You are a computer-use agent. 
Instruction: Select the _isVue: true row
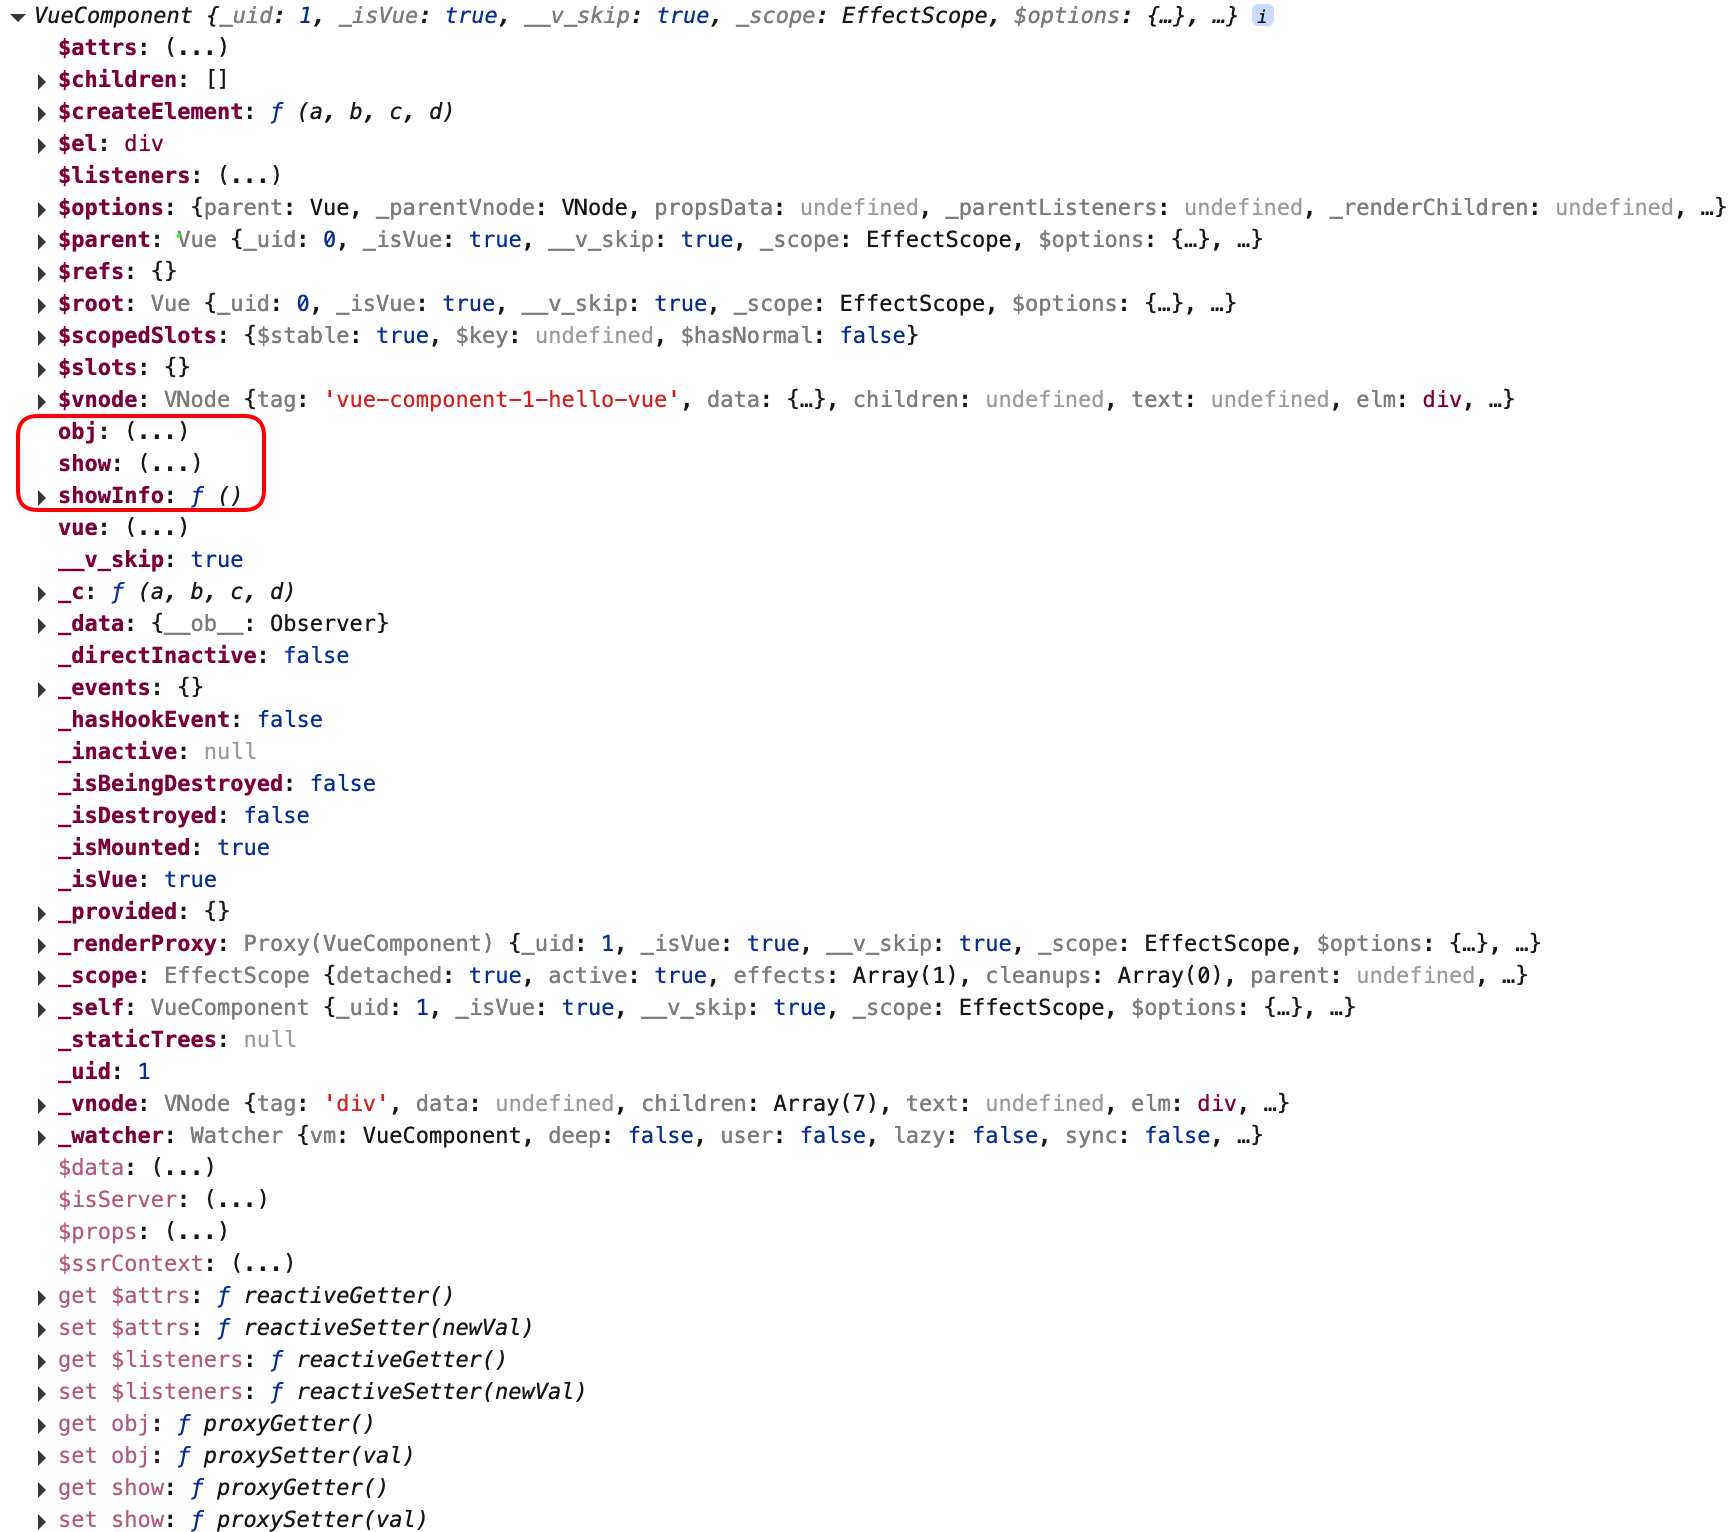pyautogui.click(x=138, y=879)
